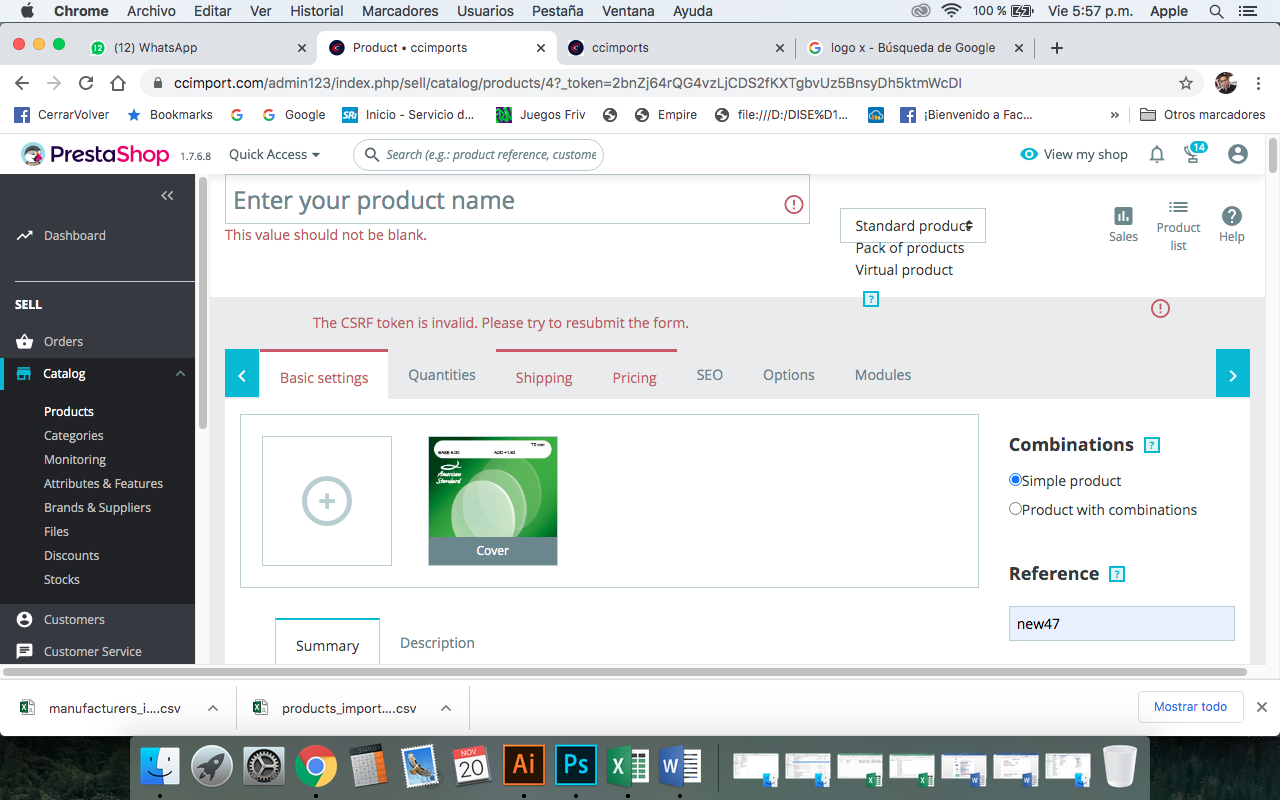Open Adobe Photoshop from the dock
Viewport: 1280px width, 800px height.
[x=575, y=766]
